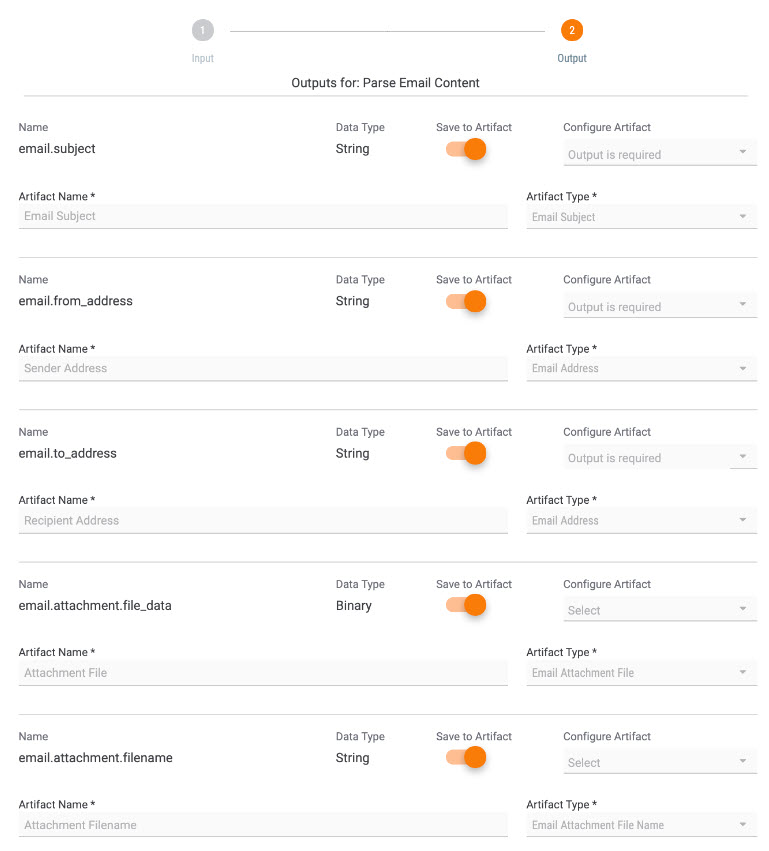This screenshot has width=769, height=851.
Task: Go to step 1 Input circle
Action: tap(202, 30)
